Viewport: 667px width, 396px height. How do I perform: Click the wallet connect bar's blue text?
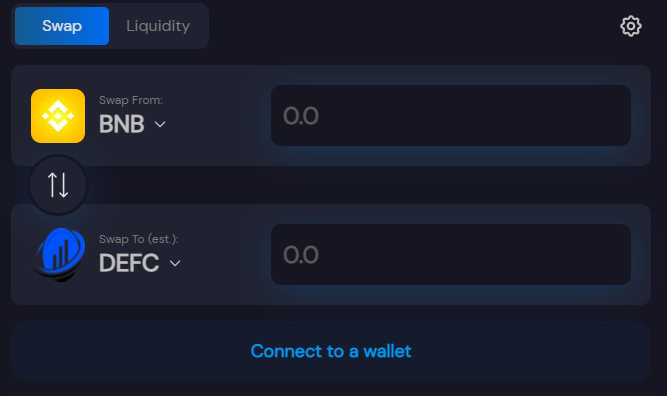tap(331, 351)
